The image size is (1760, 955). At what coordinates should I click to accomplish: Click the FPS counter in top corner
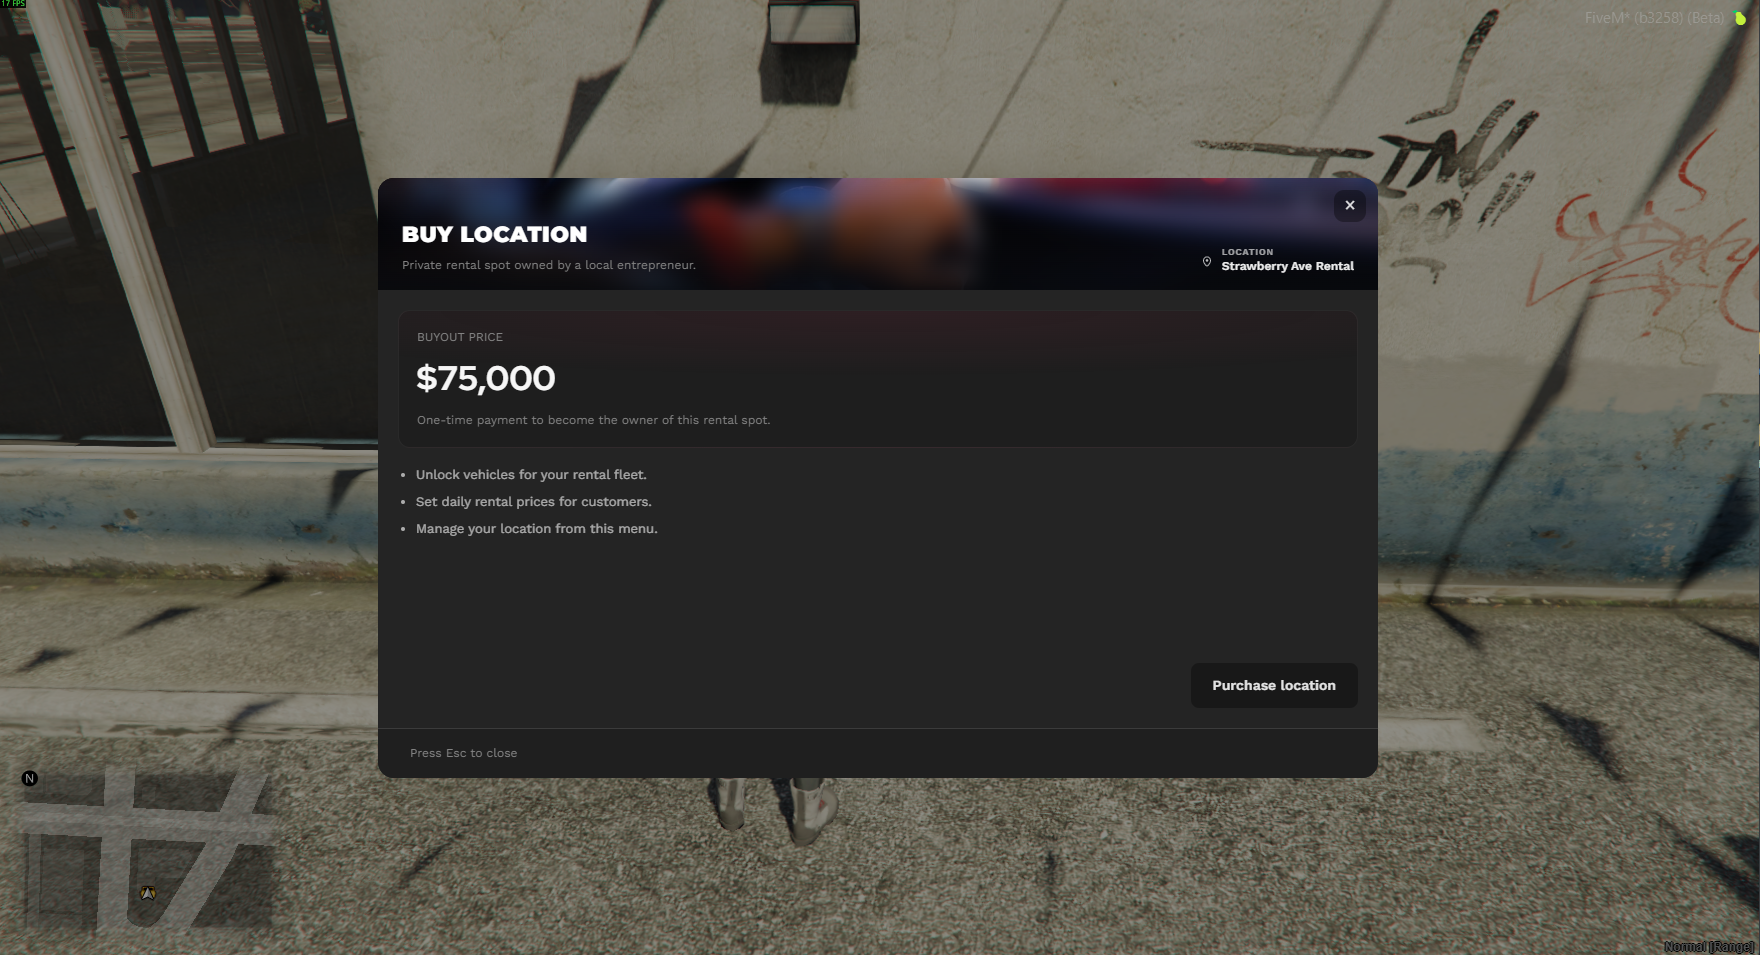tap(13, 4)
